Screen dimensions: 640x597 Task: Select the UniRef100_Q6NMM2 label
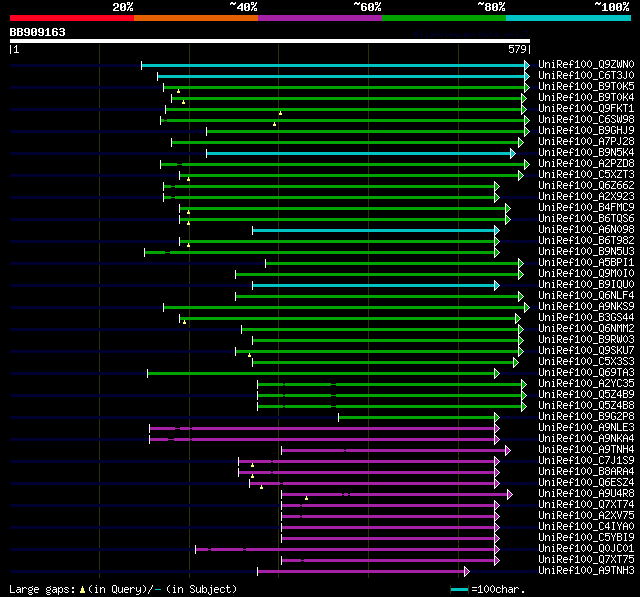coord(586,329)
